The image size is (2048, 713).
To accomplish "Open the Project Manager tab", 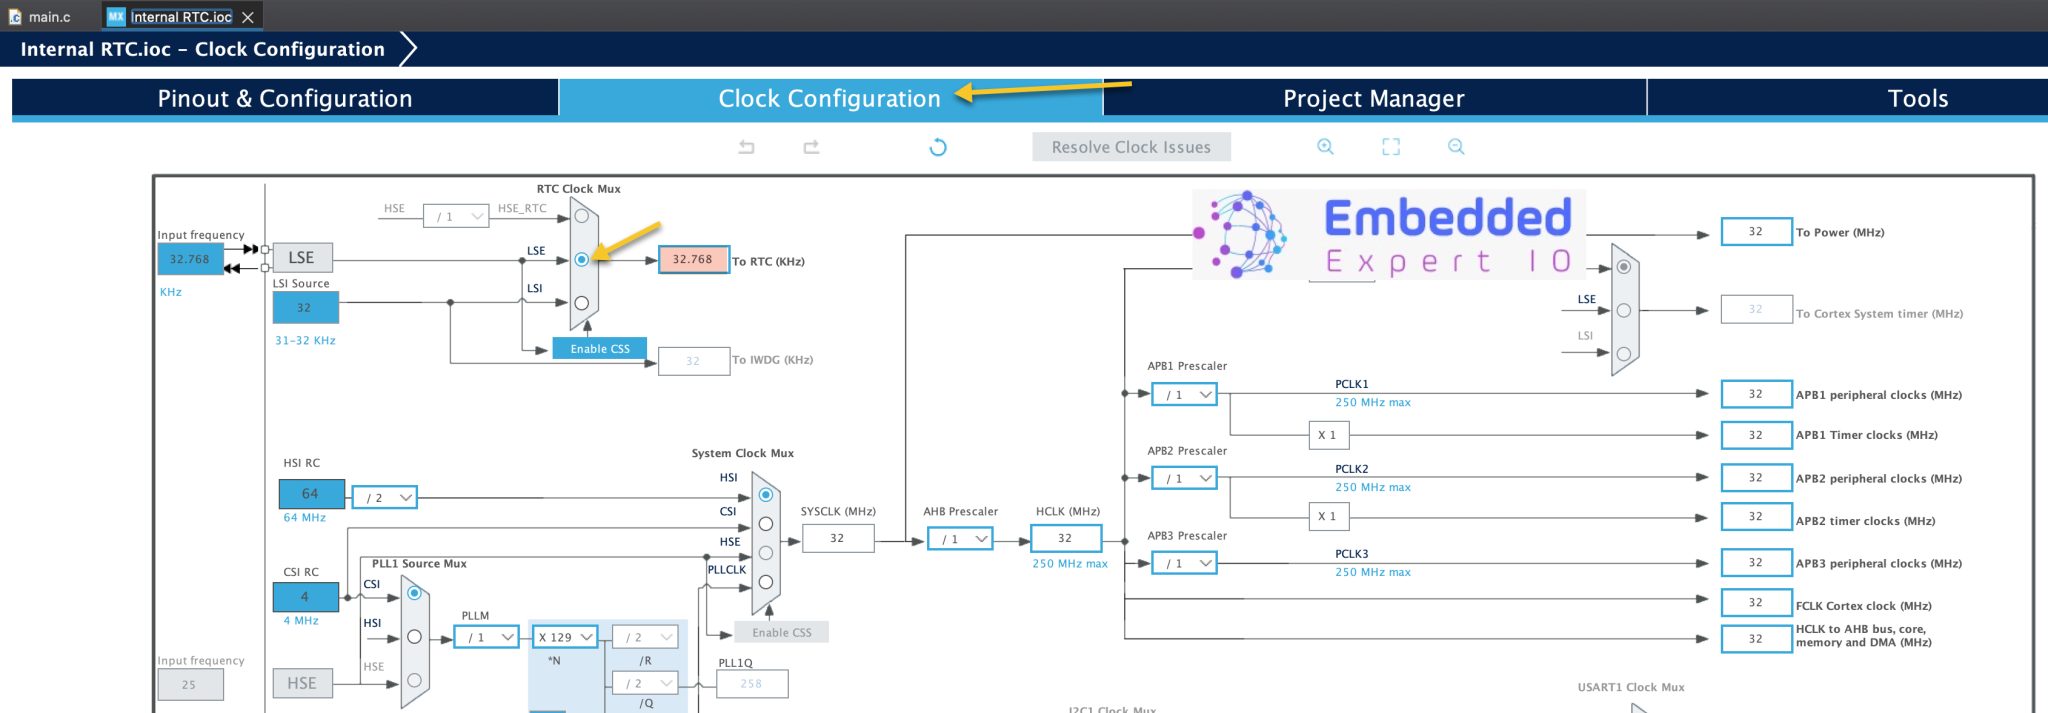I will point(1373,98).
